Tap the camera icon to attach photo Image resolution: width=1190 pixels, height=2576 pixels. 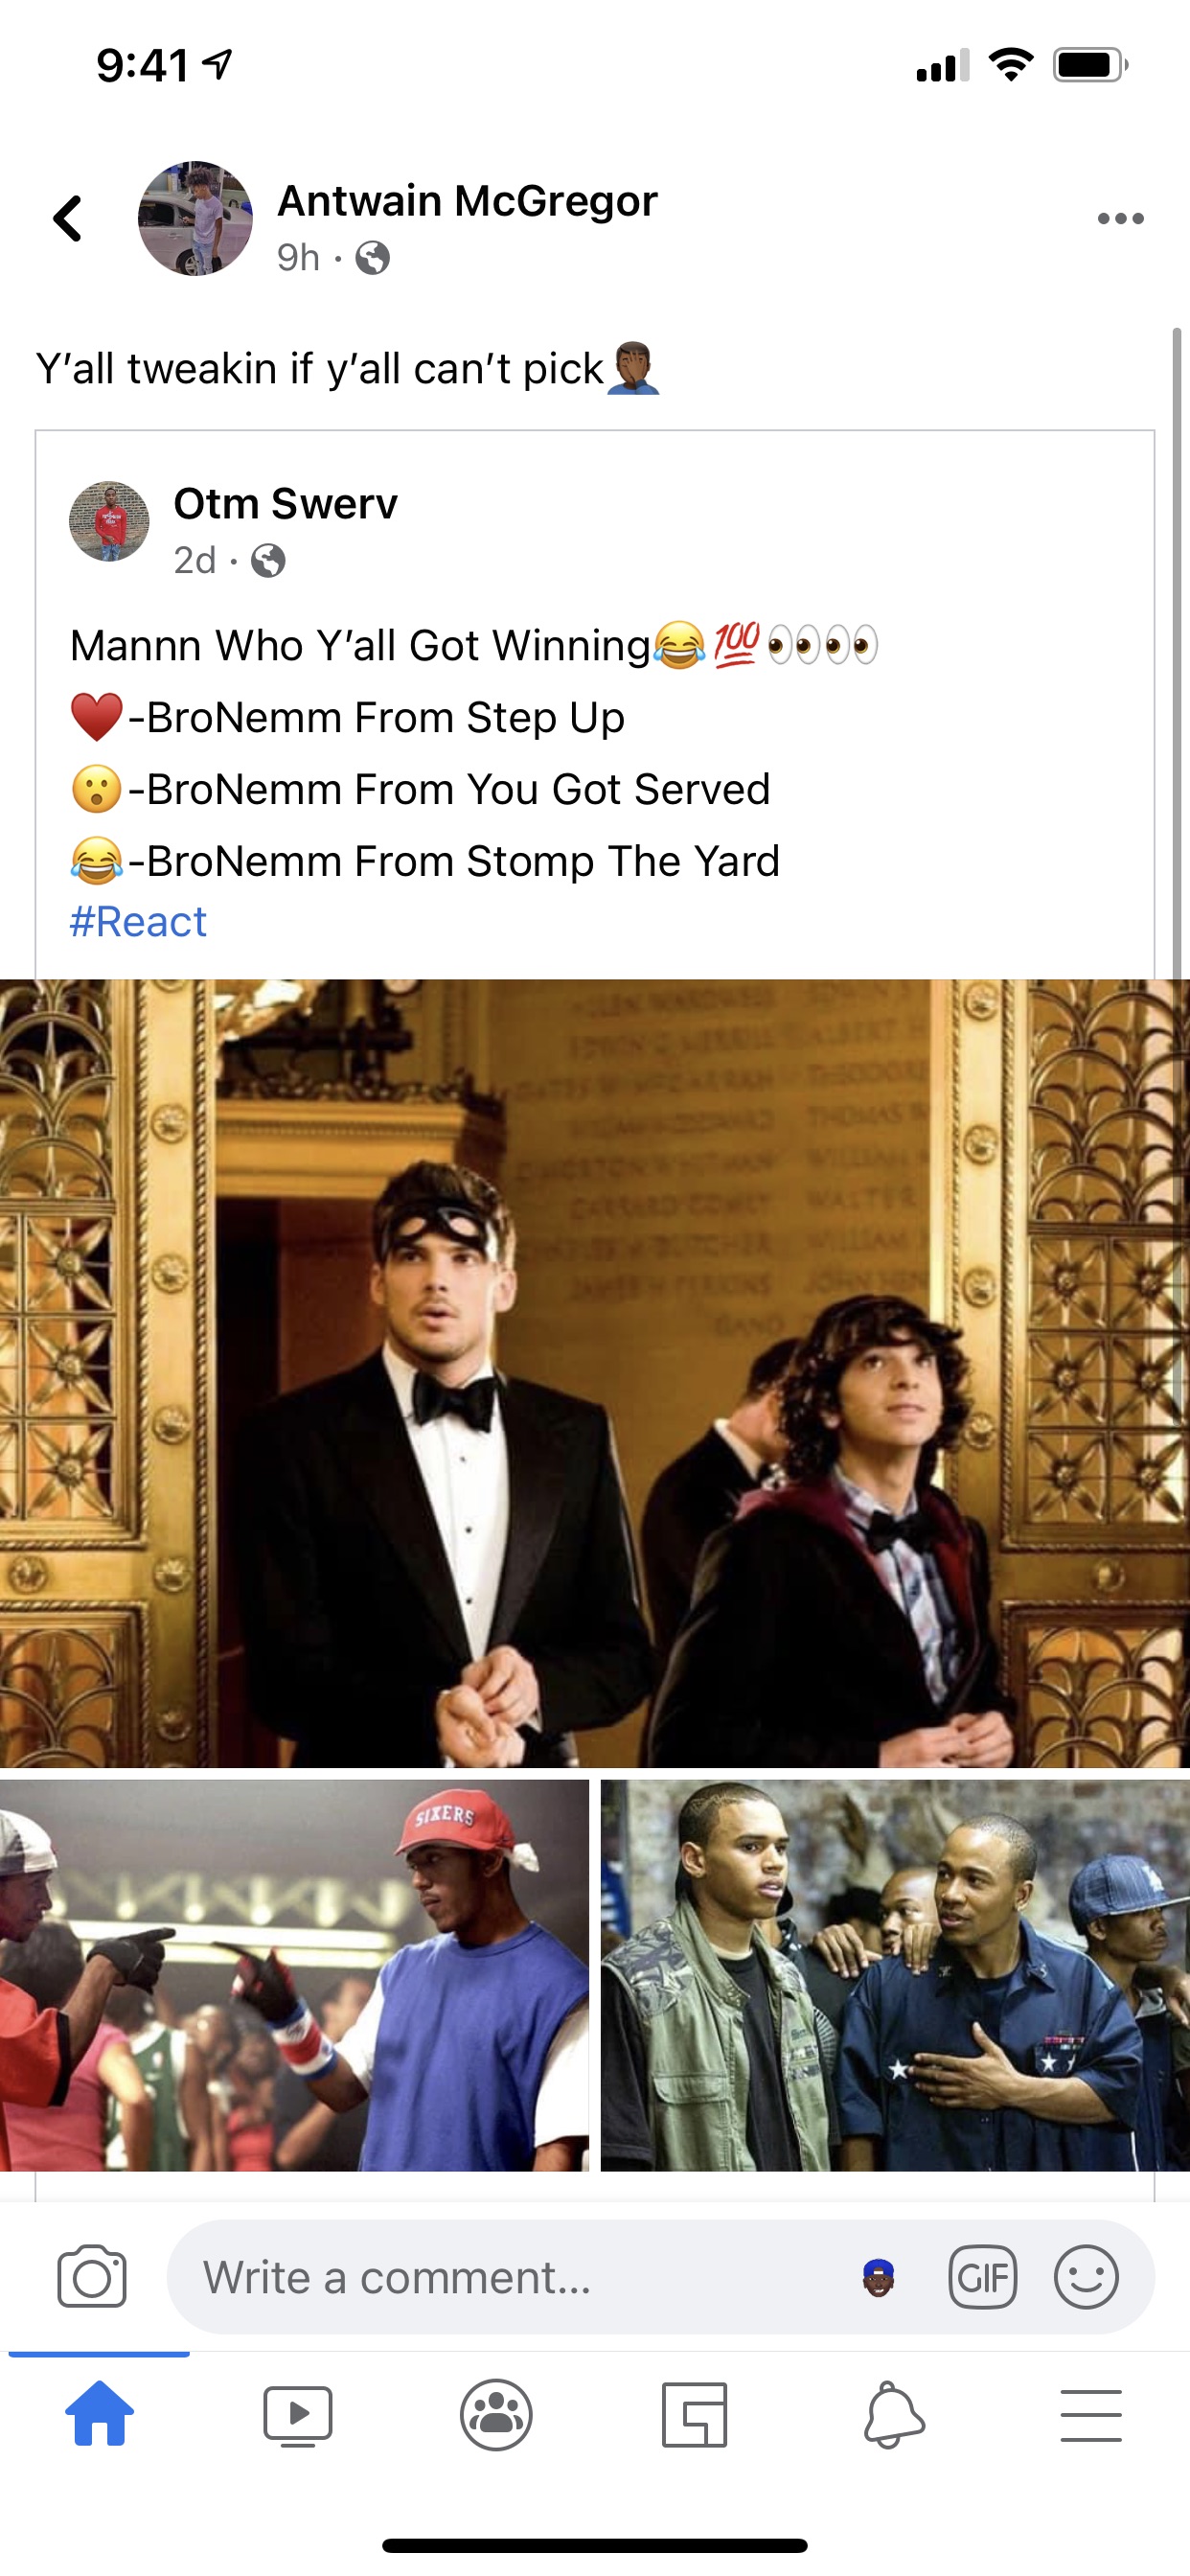pos(92,2277)
